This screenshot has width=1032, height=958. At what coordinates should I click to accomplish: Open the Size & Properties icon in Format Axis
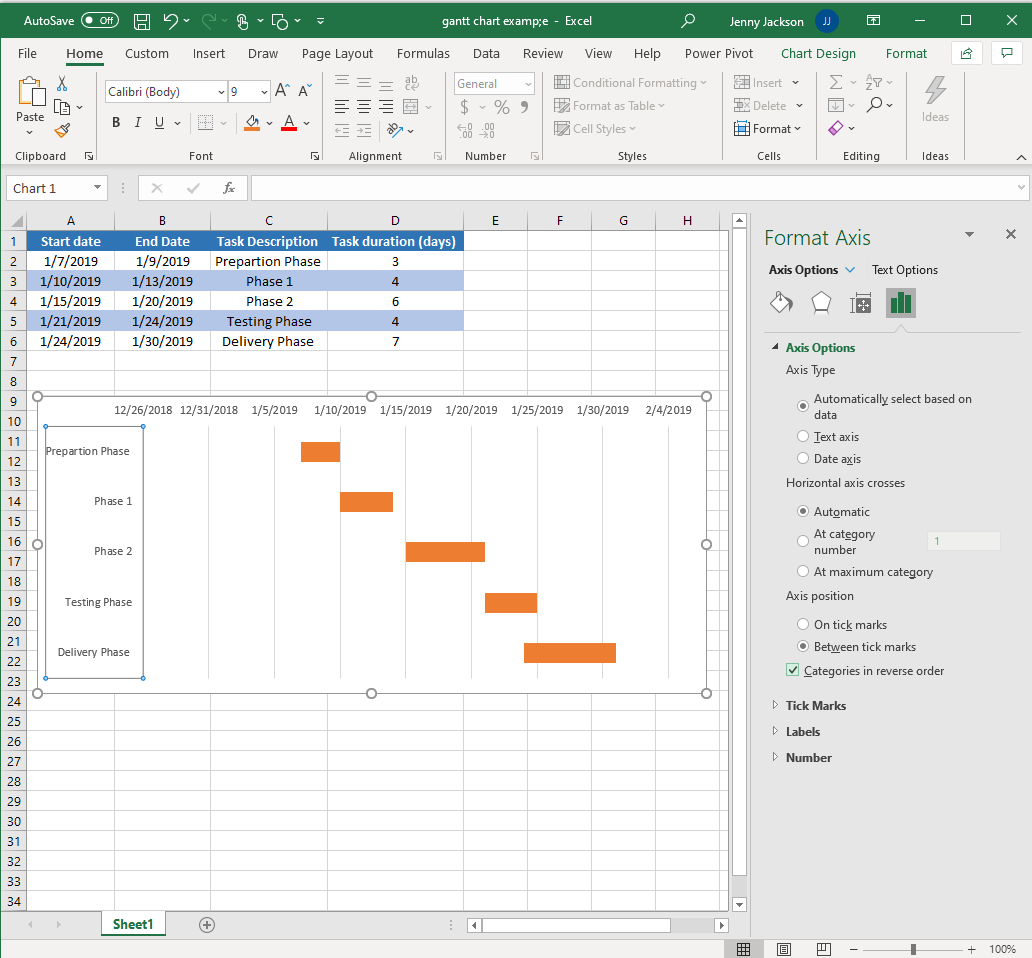coord(860,302)
